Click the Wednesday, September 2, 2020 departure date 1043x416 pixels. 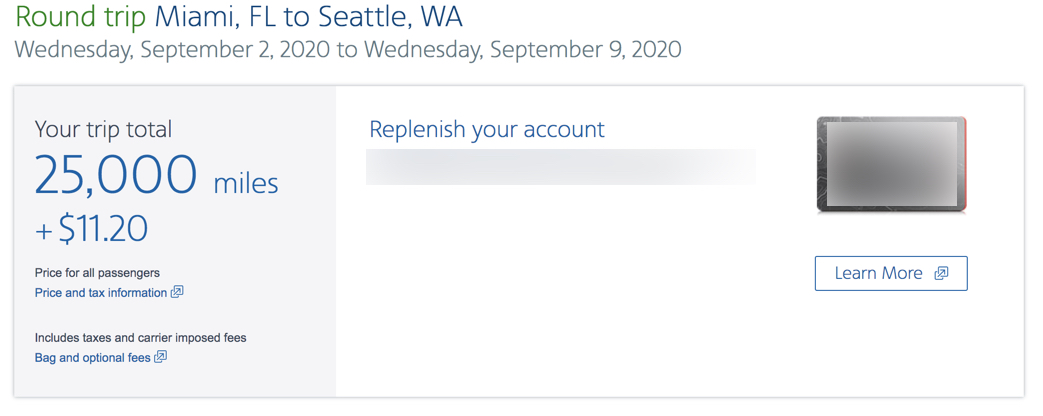172,49
